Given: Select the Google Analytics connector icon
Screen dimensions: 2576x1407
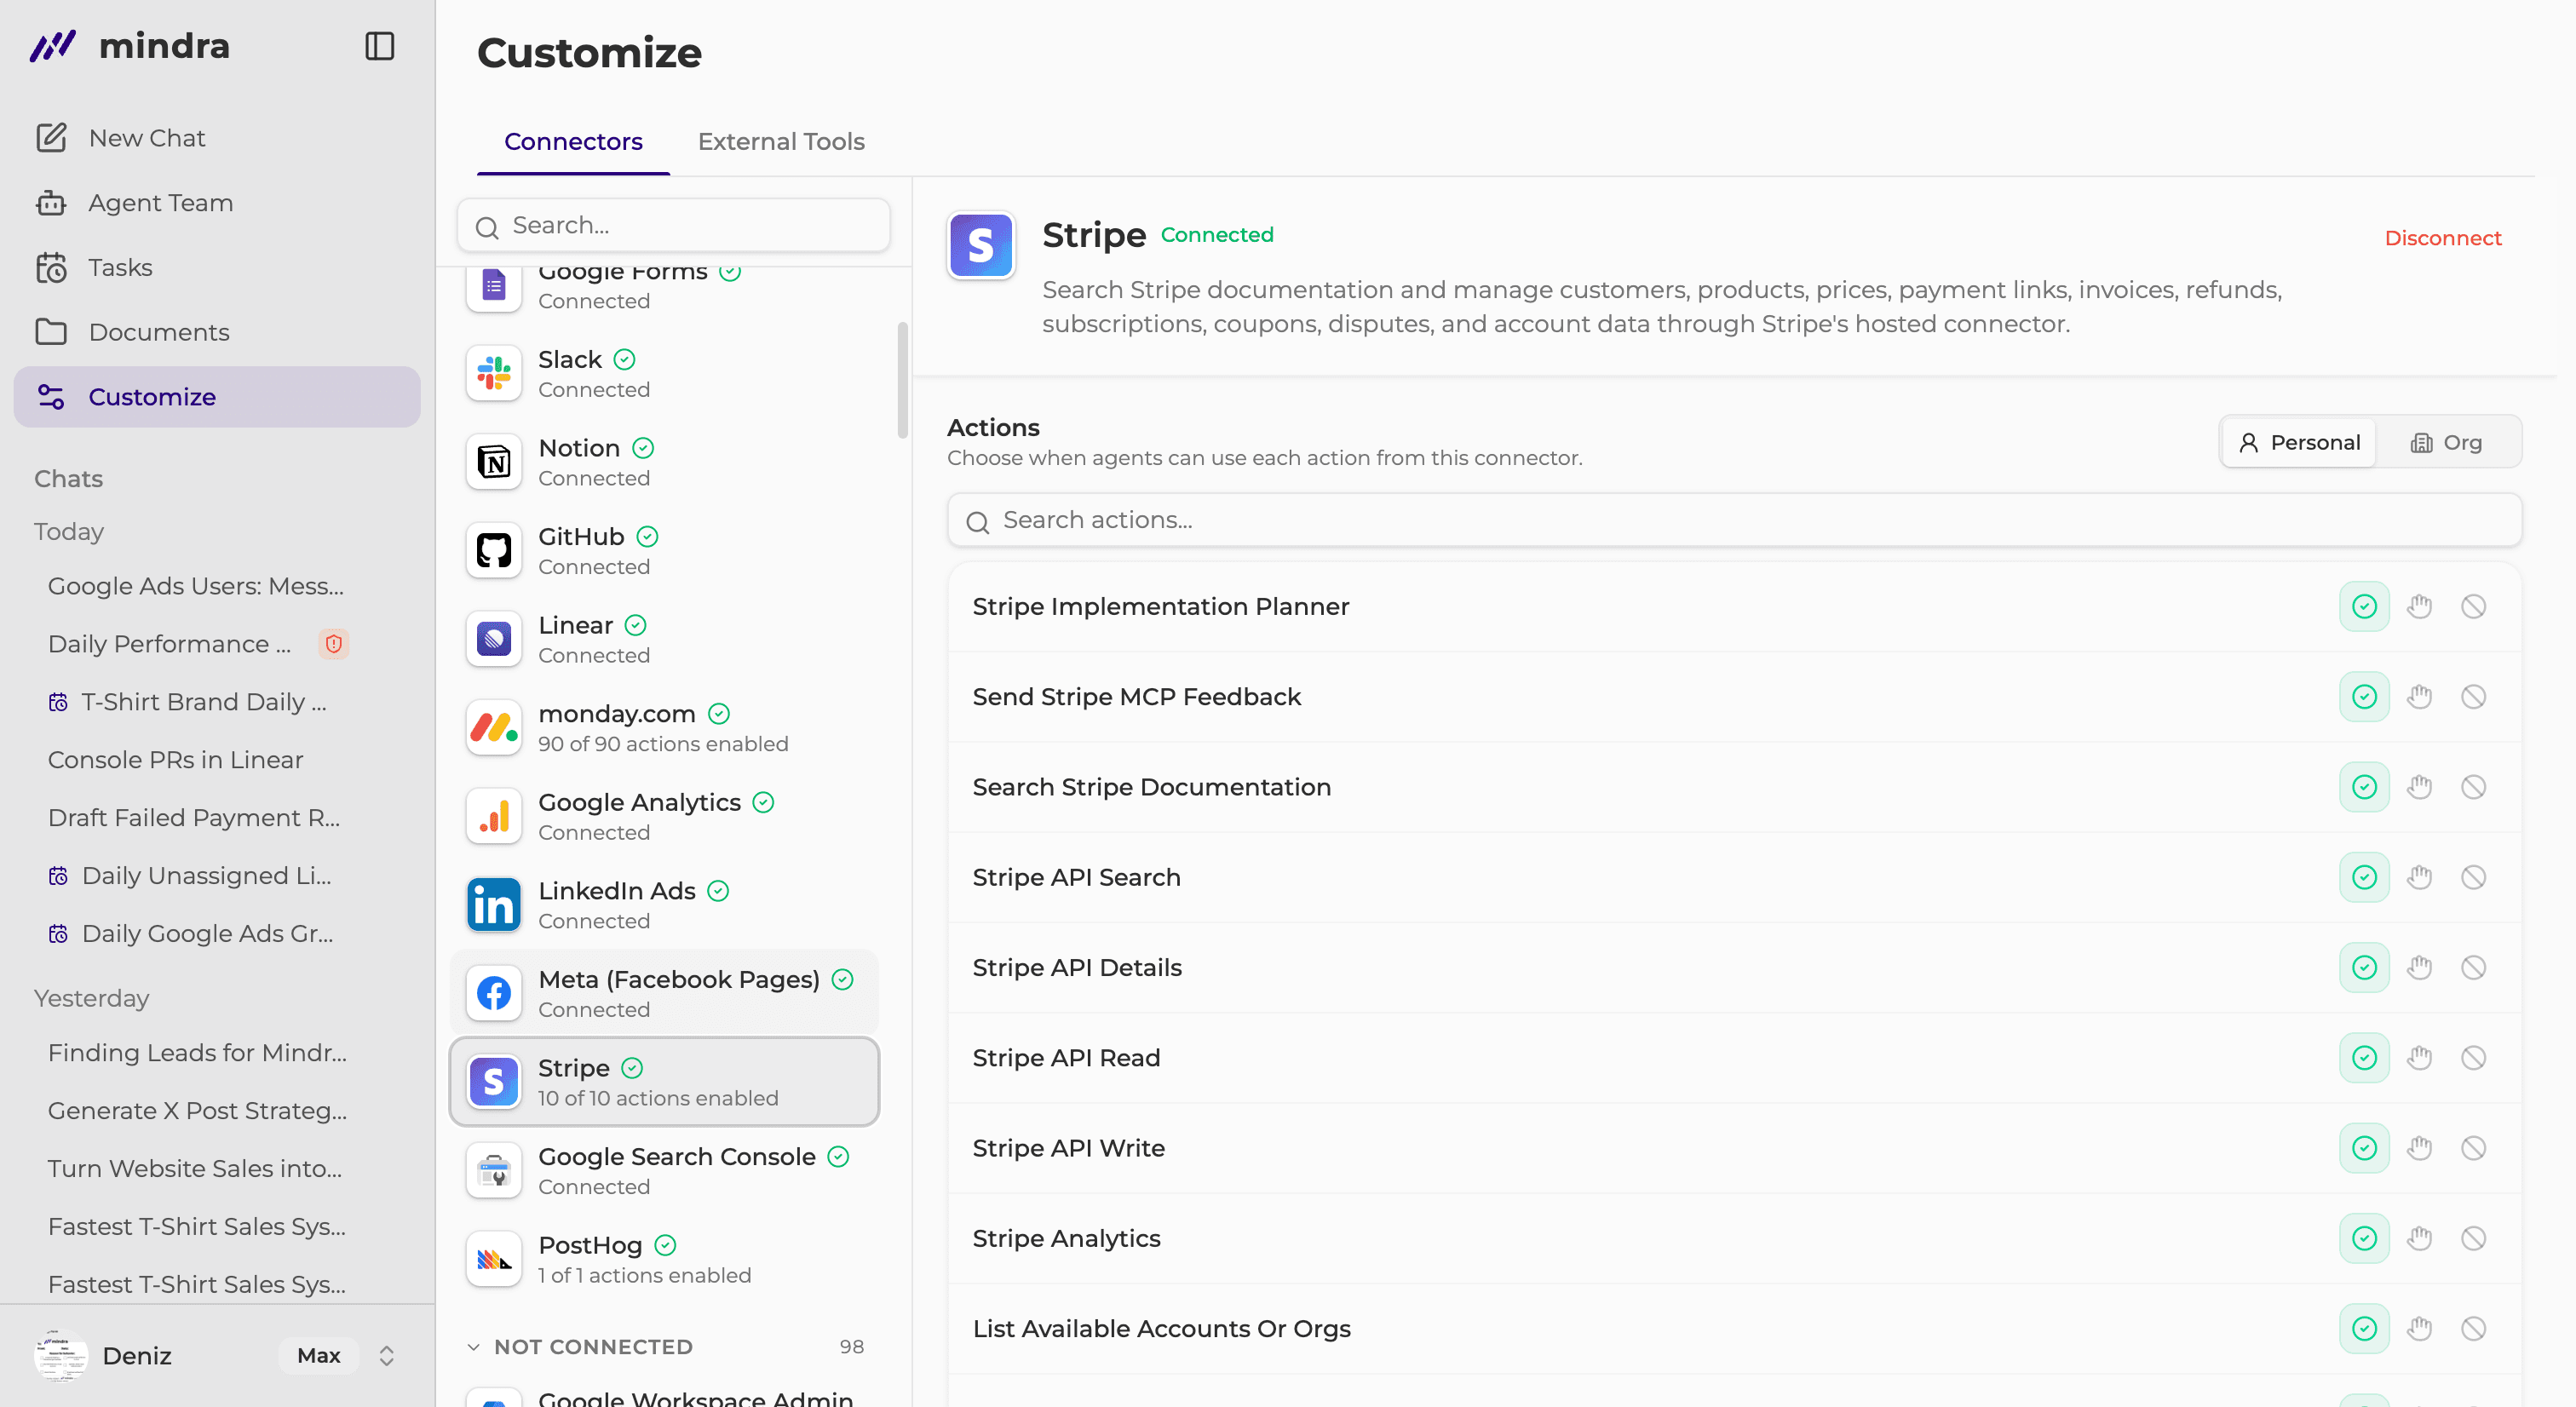Looking at the screenshot, I should [x=494, y=817].
